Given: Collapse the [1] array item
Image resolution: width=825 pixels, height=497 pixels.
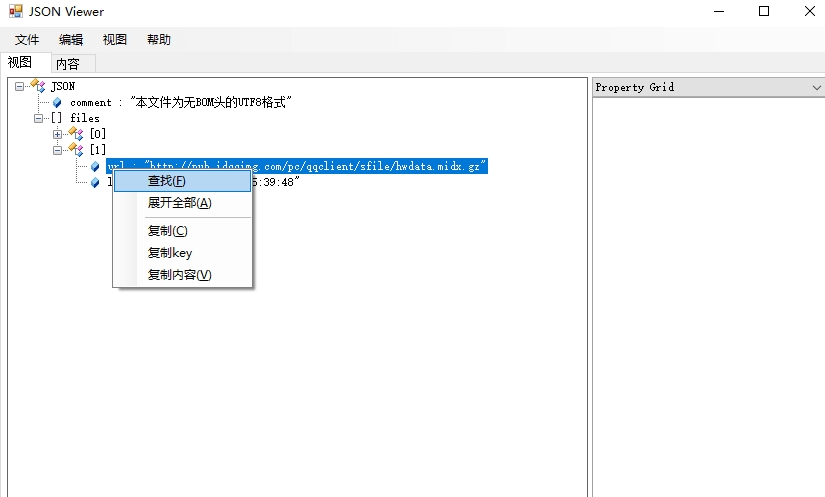Looking at the screenshot, I should [57, 150].
